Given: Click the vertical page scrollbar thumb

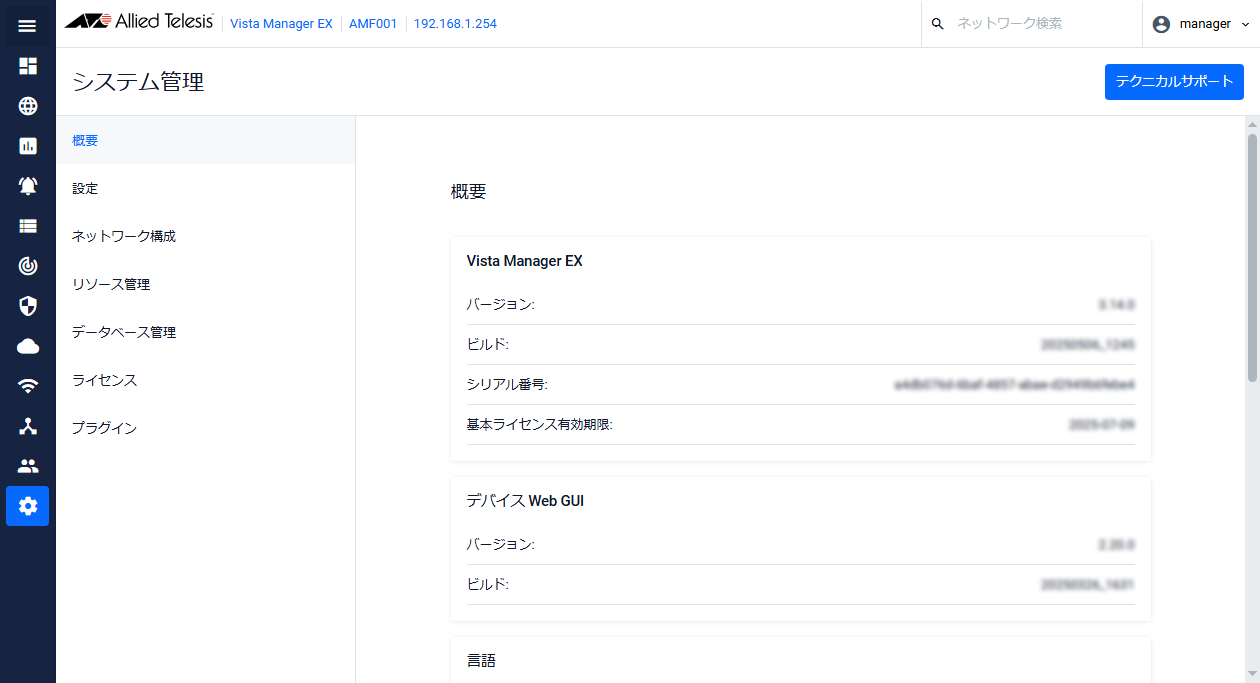Looking at the screenshot, I should click(1252, 257).
